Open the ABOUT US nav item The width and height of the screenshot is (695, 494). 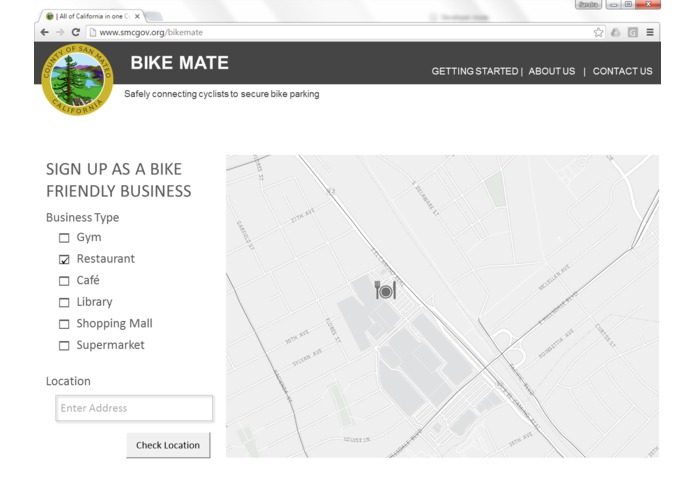[x=551, y=71]
